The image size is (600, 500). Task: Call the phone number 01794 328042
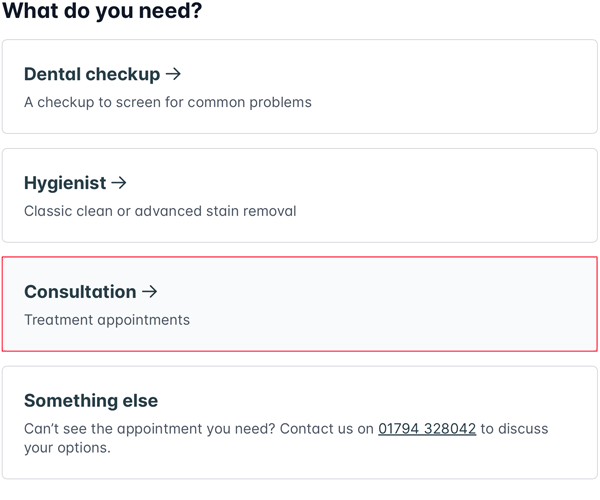tap(427, 428)
